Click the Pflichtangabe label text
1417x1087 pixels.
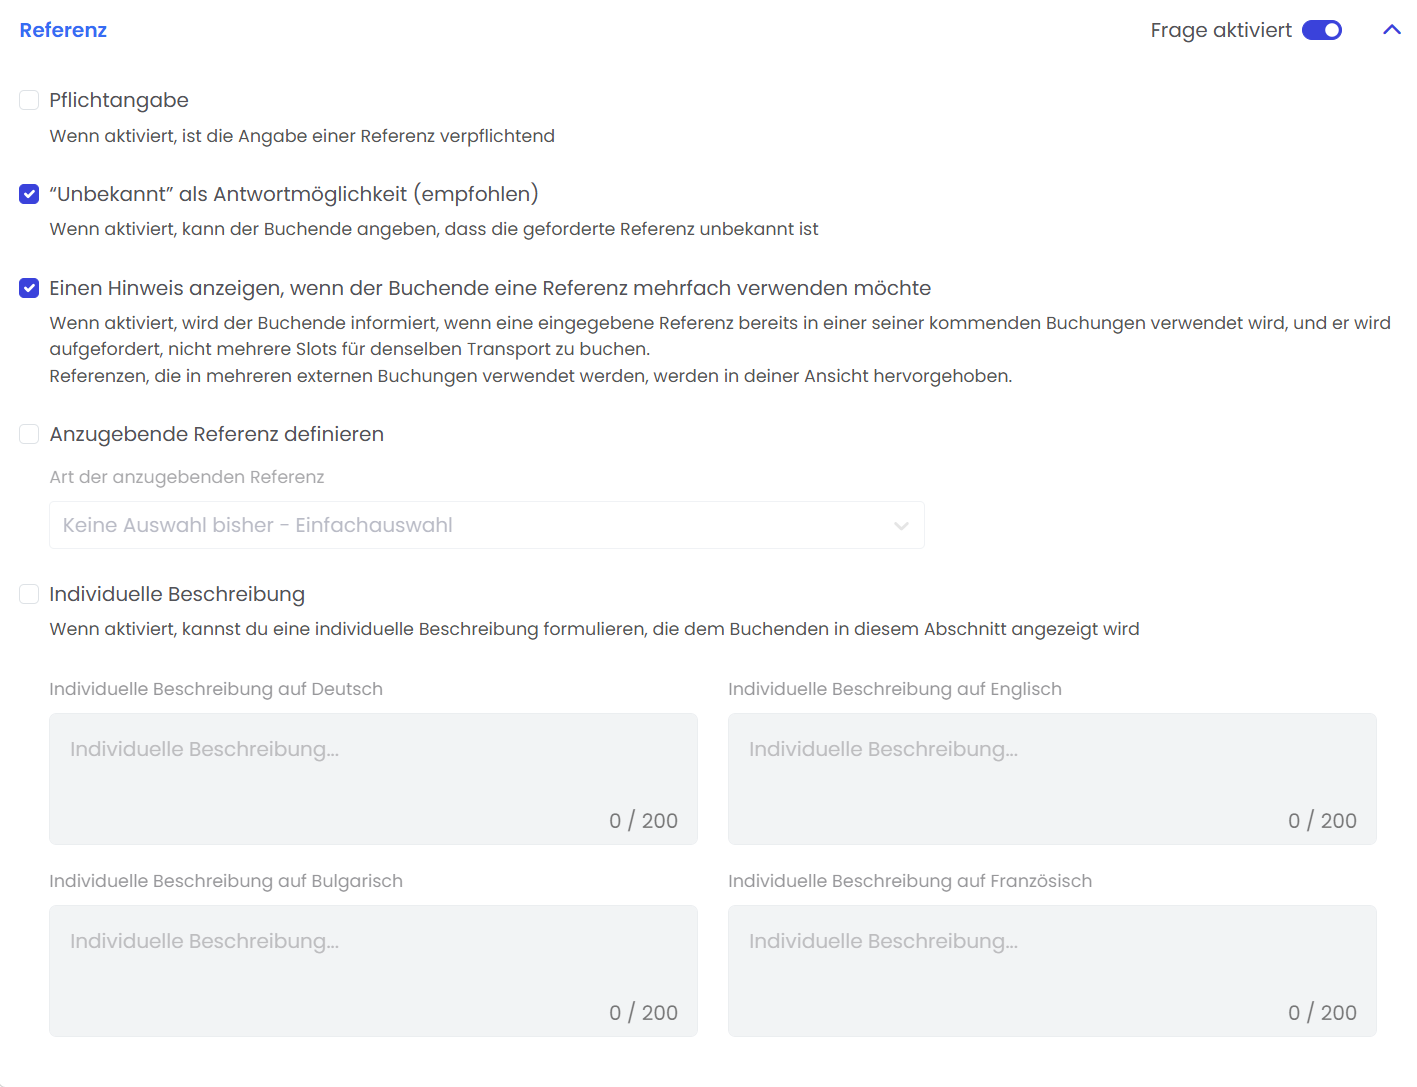[x=119, y=100]
